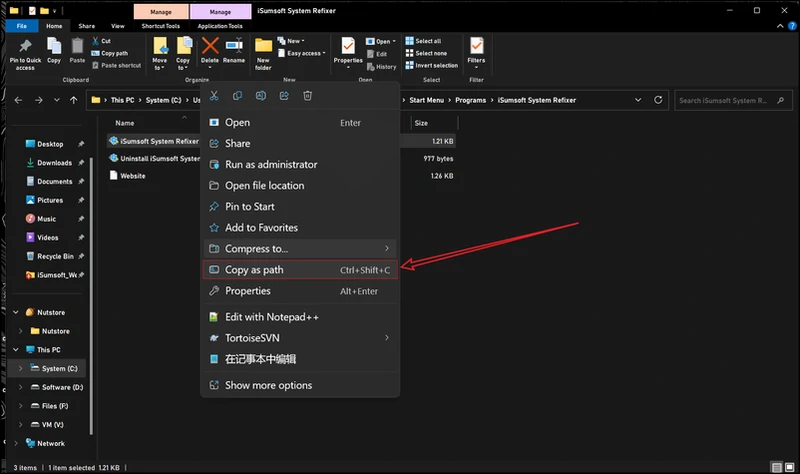Viewport: 800px width, 474px height.
Task: Click the red Delete icon in ribbon
Action: [x=210, y=46]
